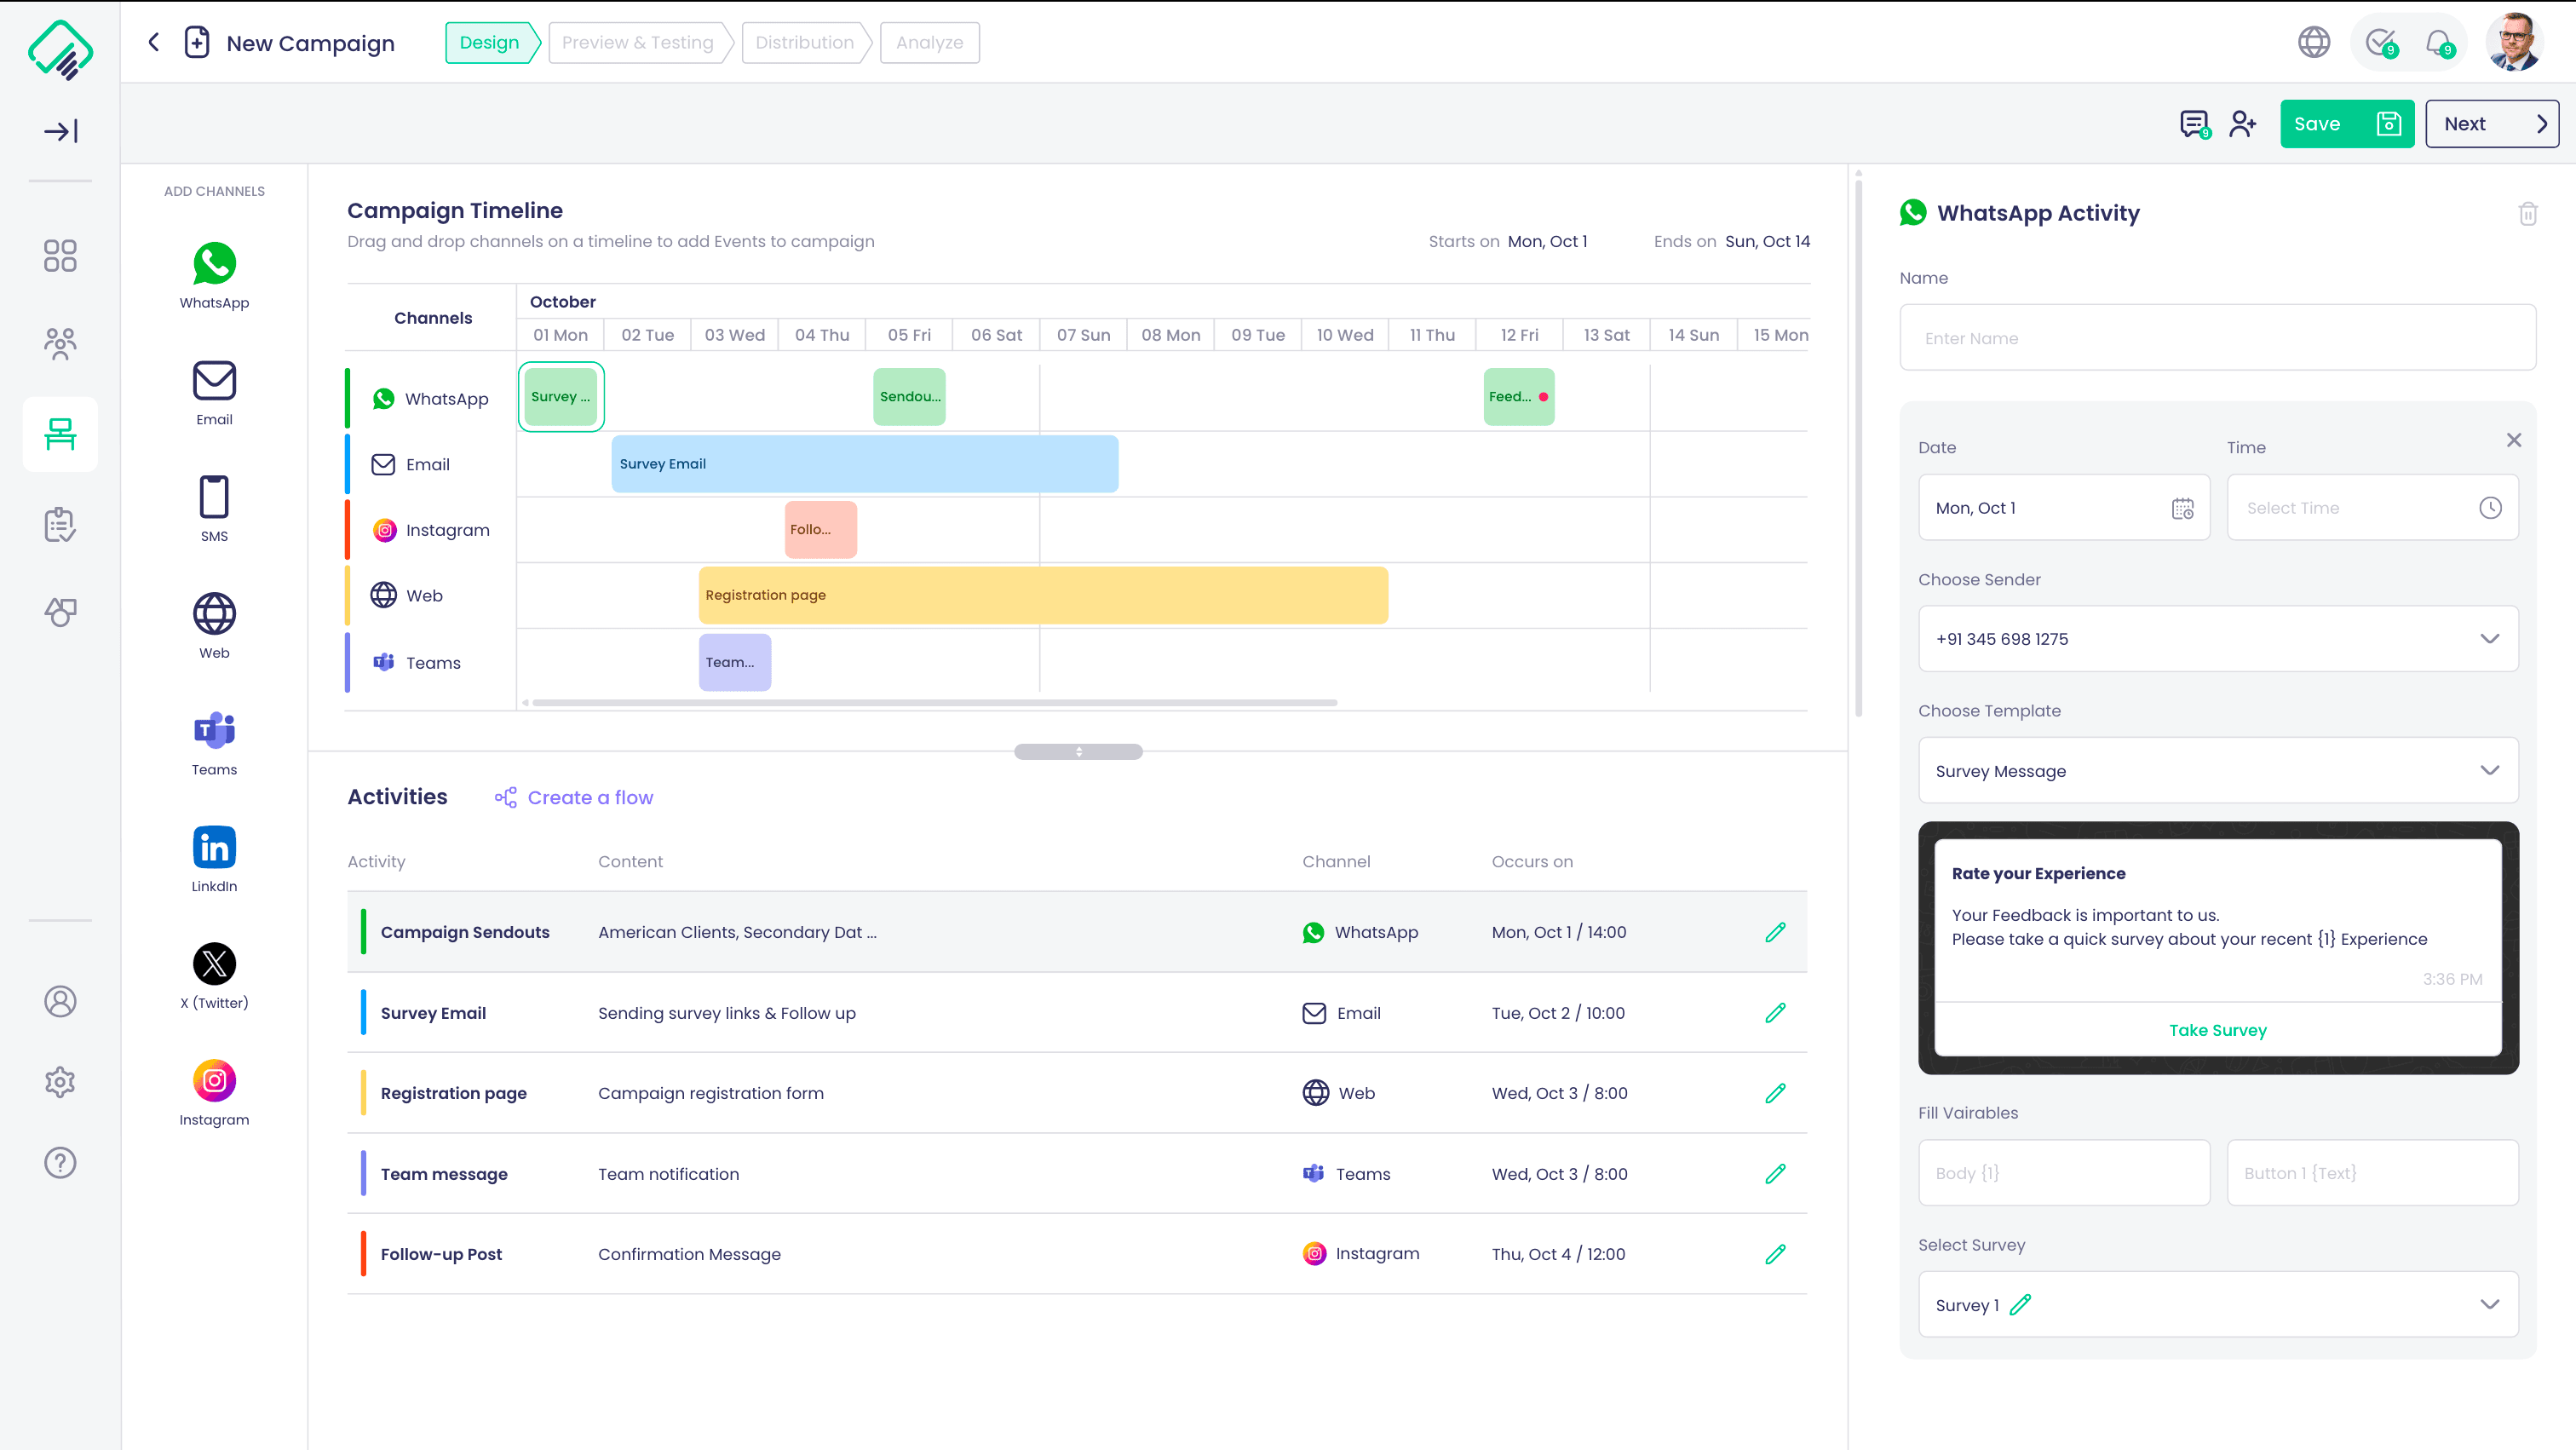Expand the Choose Sender dropdown
This screenshot has width=2576, height=1450.
point(2489,639)
